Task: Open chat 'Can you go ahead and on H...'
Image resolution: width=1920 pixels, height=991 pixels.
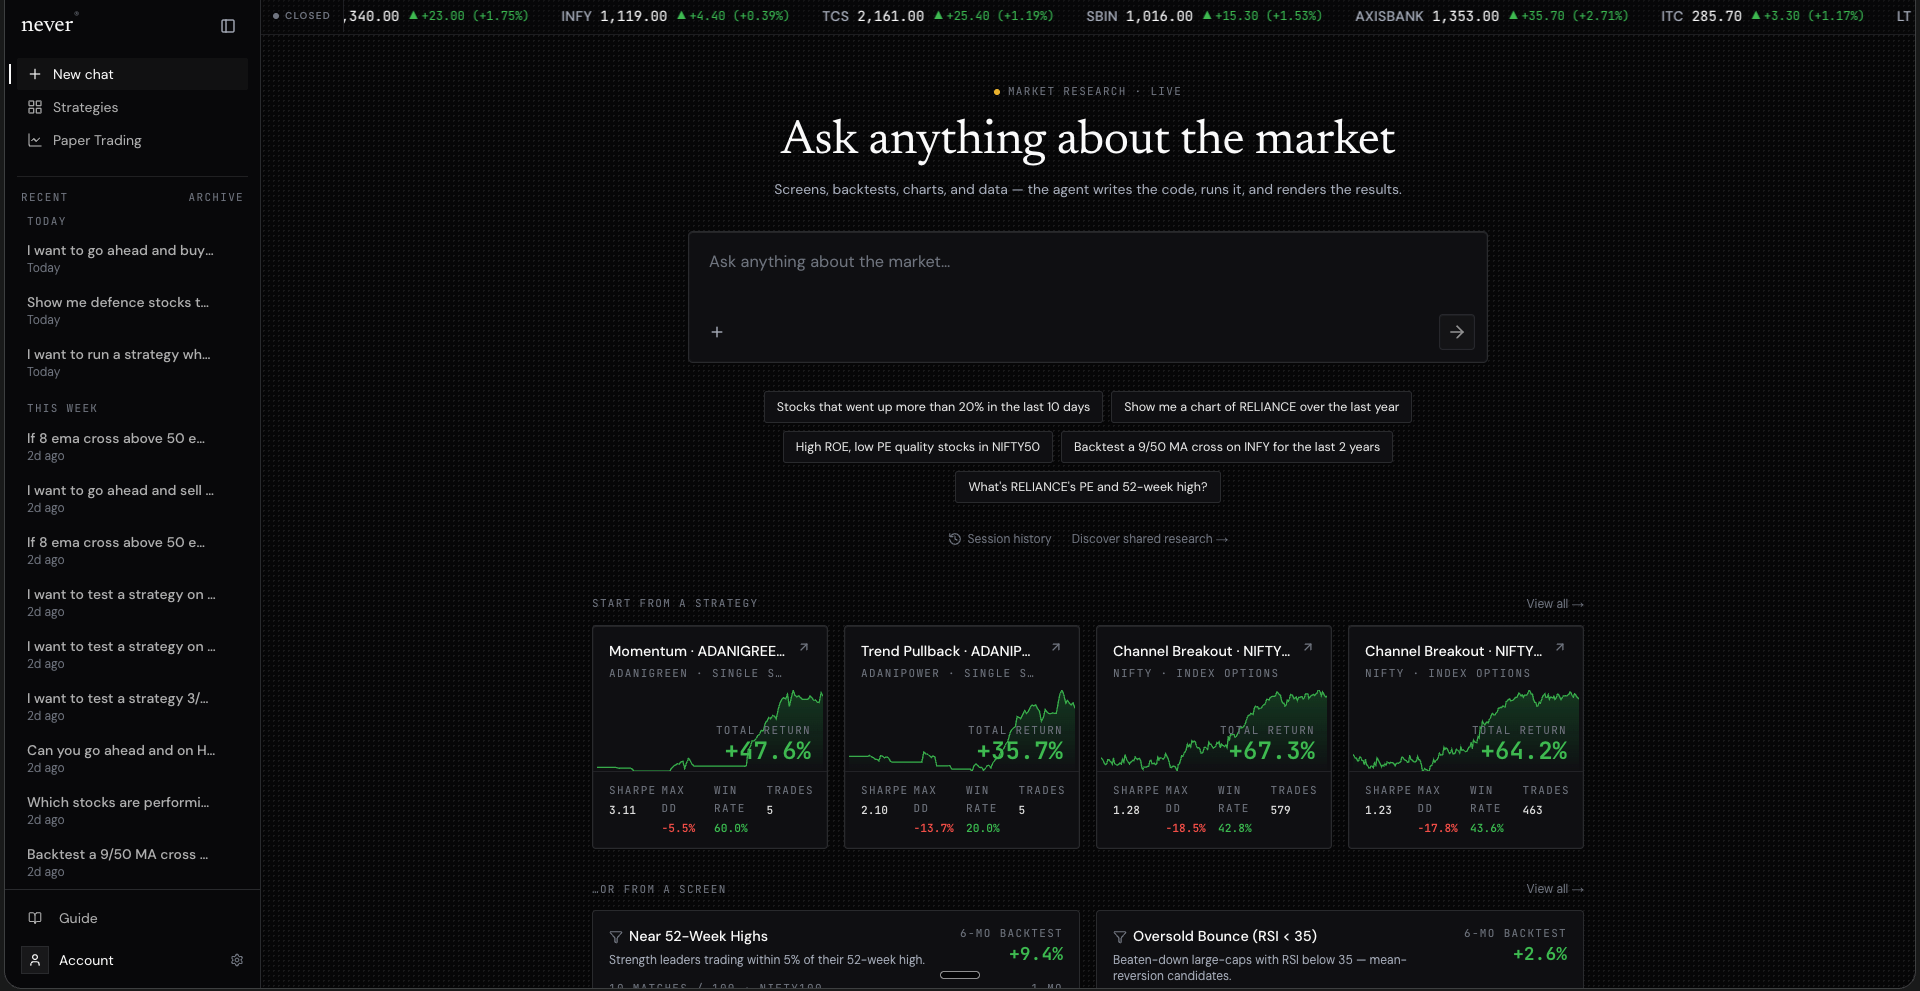Action: click(x=130, y=758)
